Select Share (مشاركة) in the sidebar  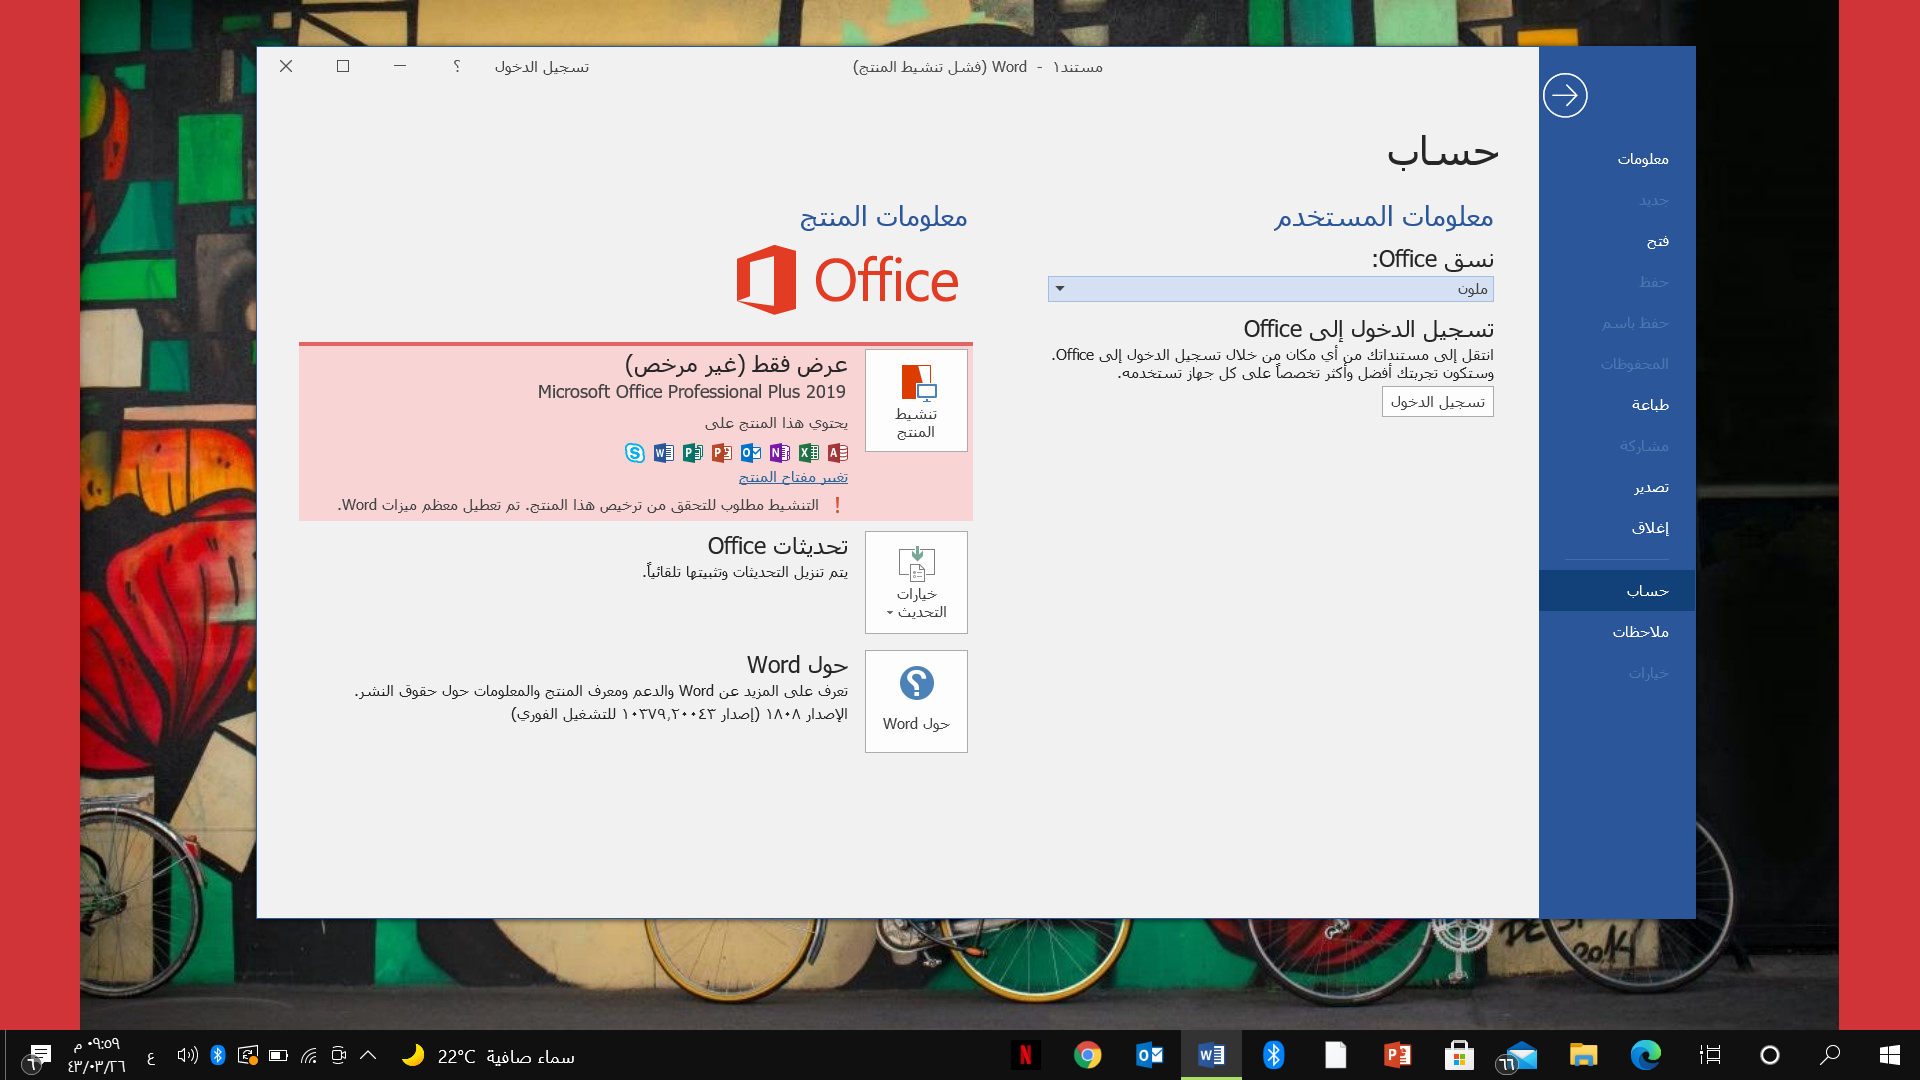click(1617, 446)
